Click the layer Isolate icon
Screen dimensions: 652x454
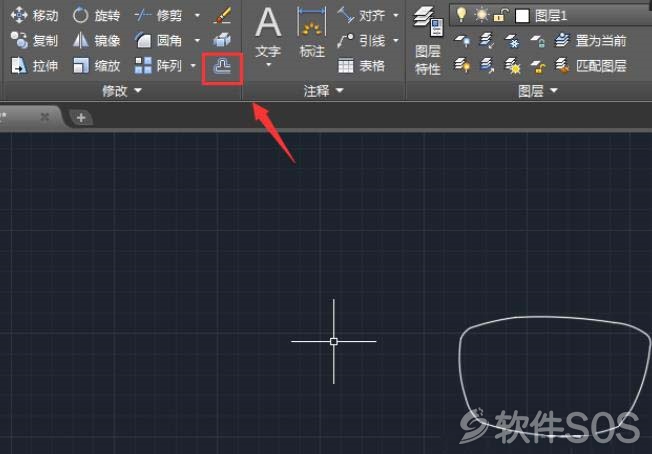487,41
